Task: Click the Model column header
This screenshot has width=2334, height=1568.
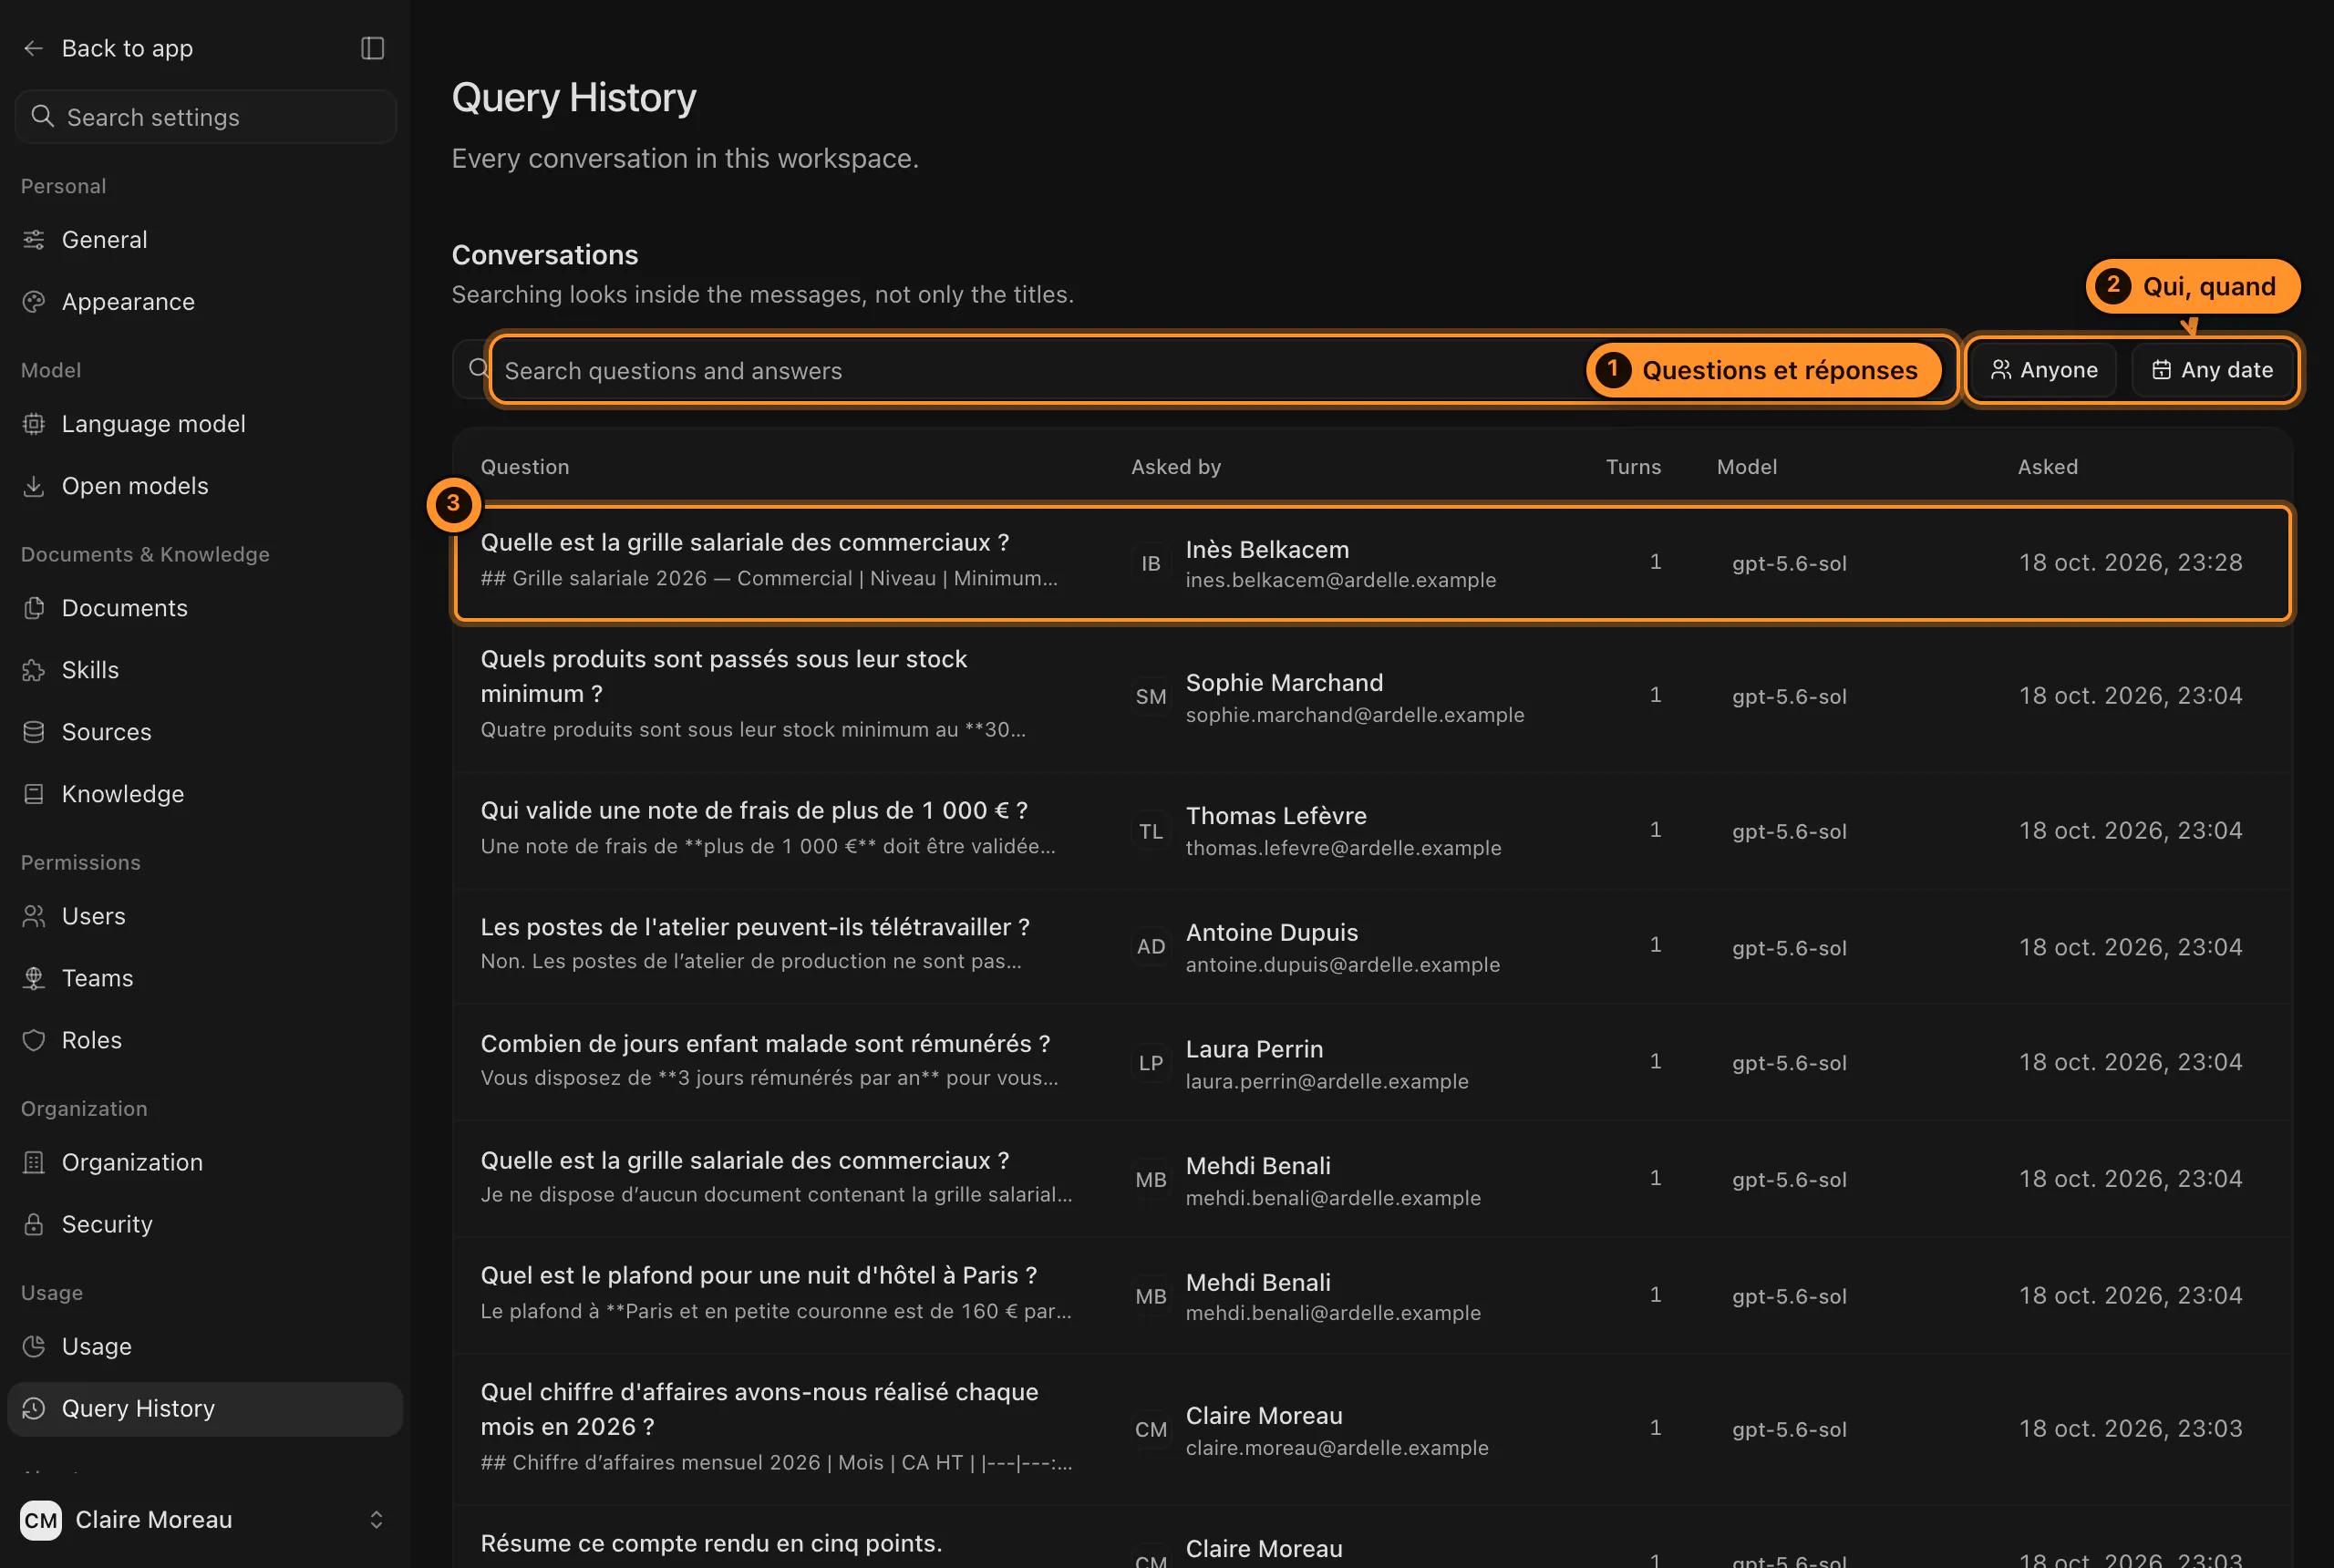Action: (x=1746, y=467)
